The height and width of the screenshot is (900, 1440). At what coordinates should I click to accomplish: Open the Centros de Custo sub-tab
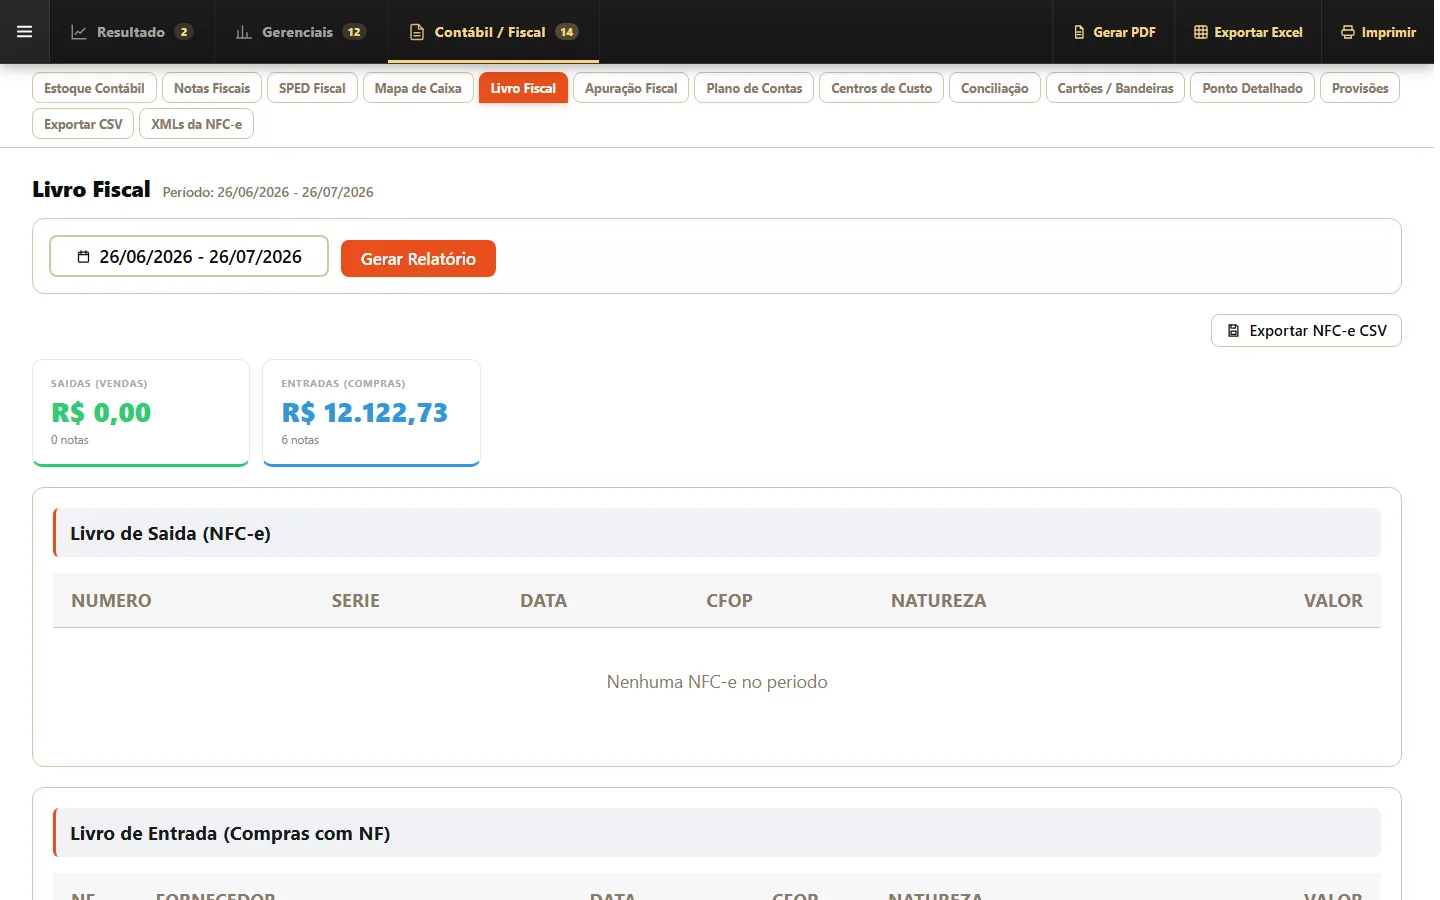(881, 88)
